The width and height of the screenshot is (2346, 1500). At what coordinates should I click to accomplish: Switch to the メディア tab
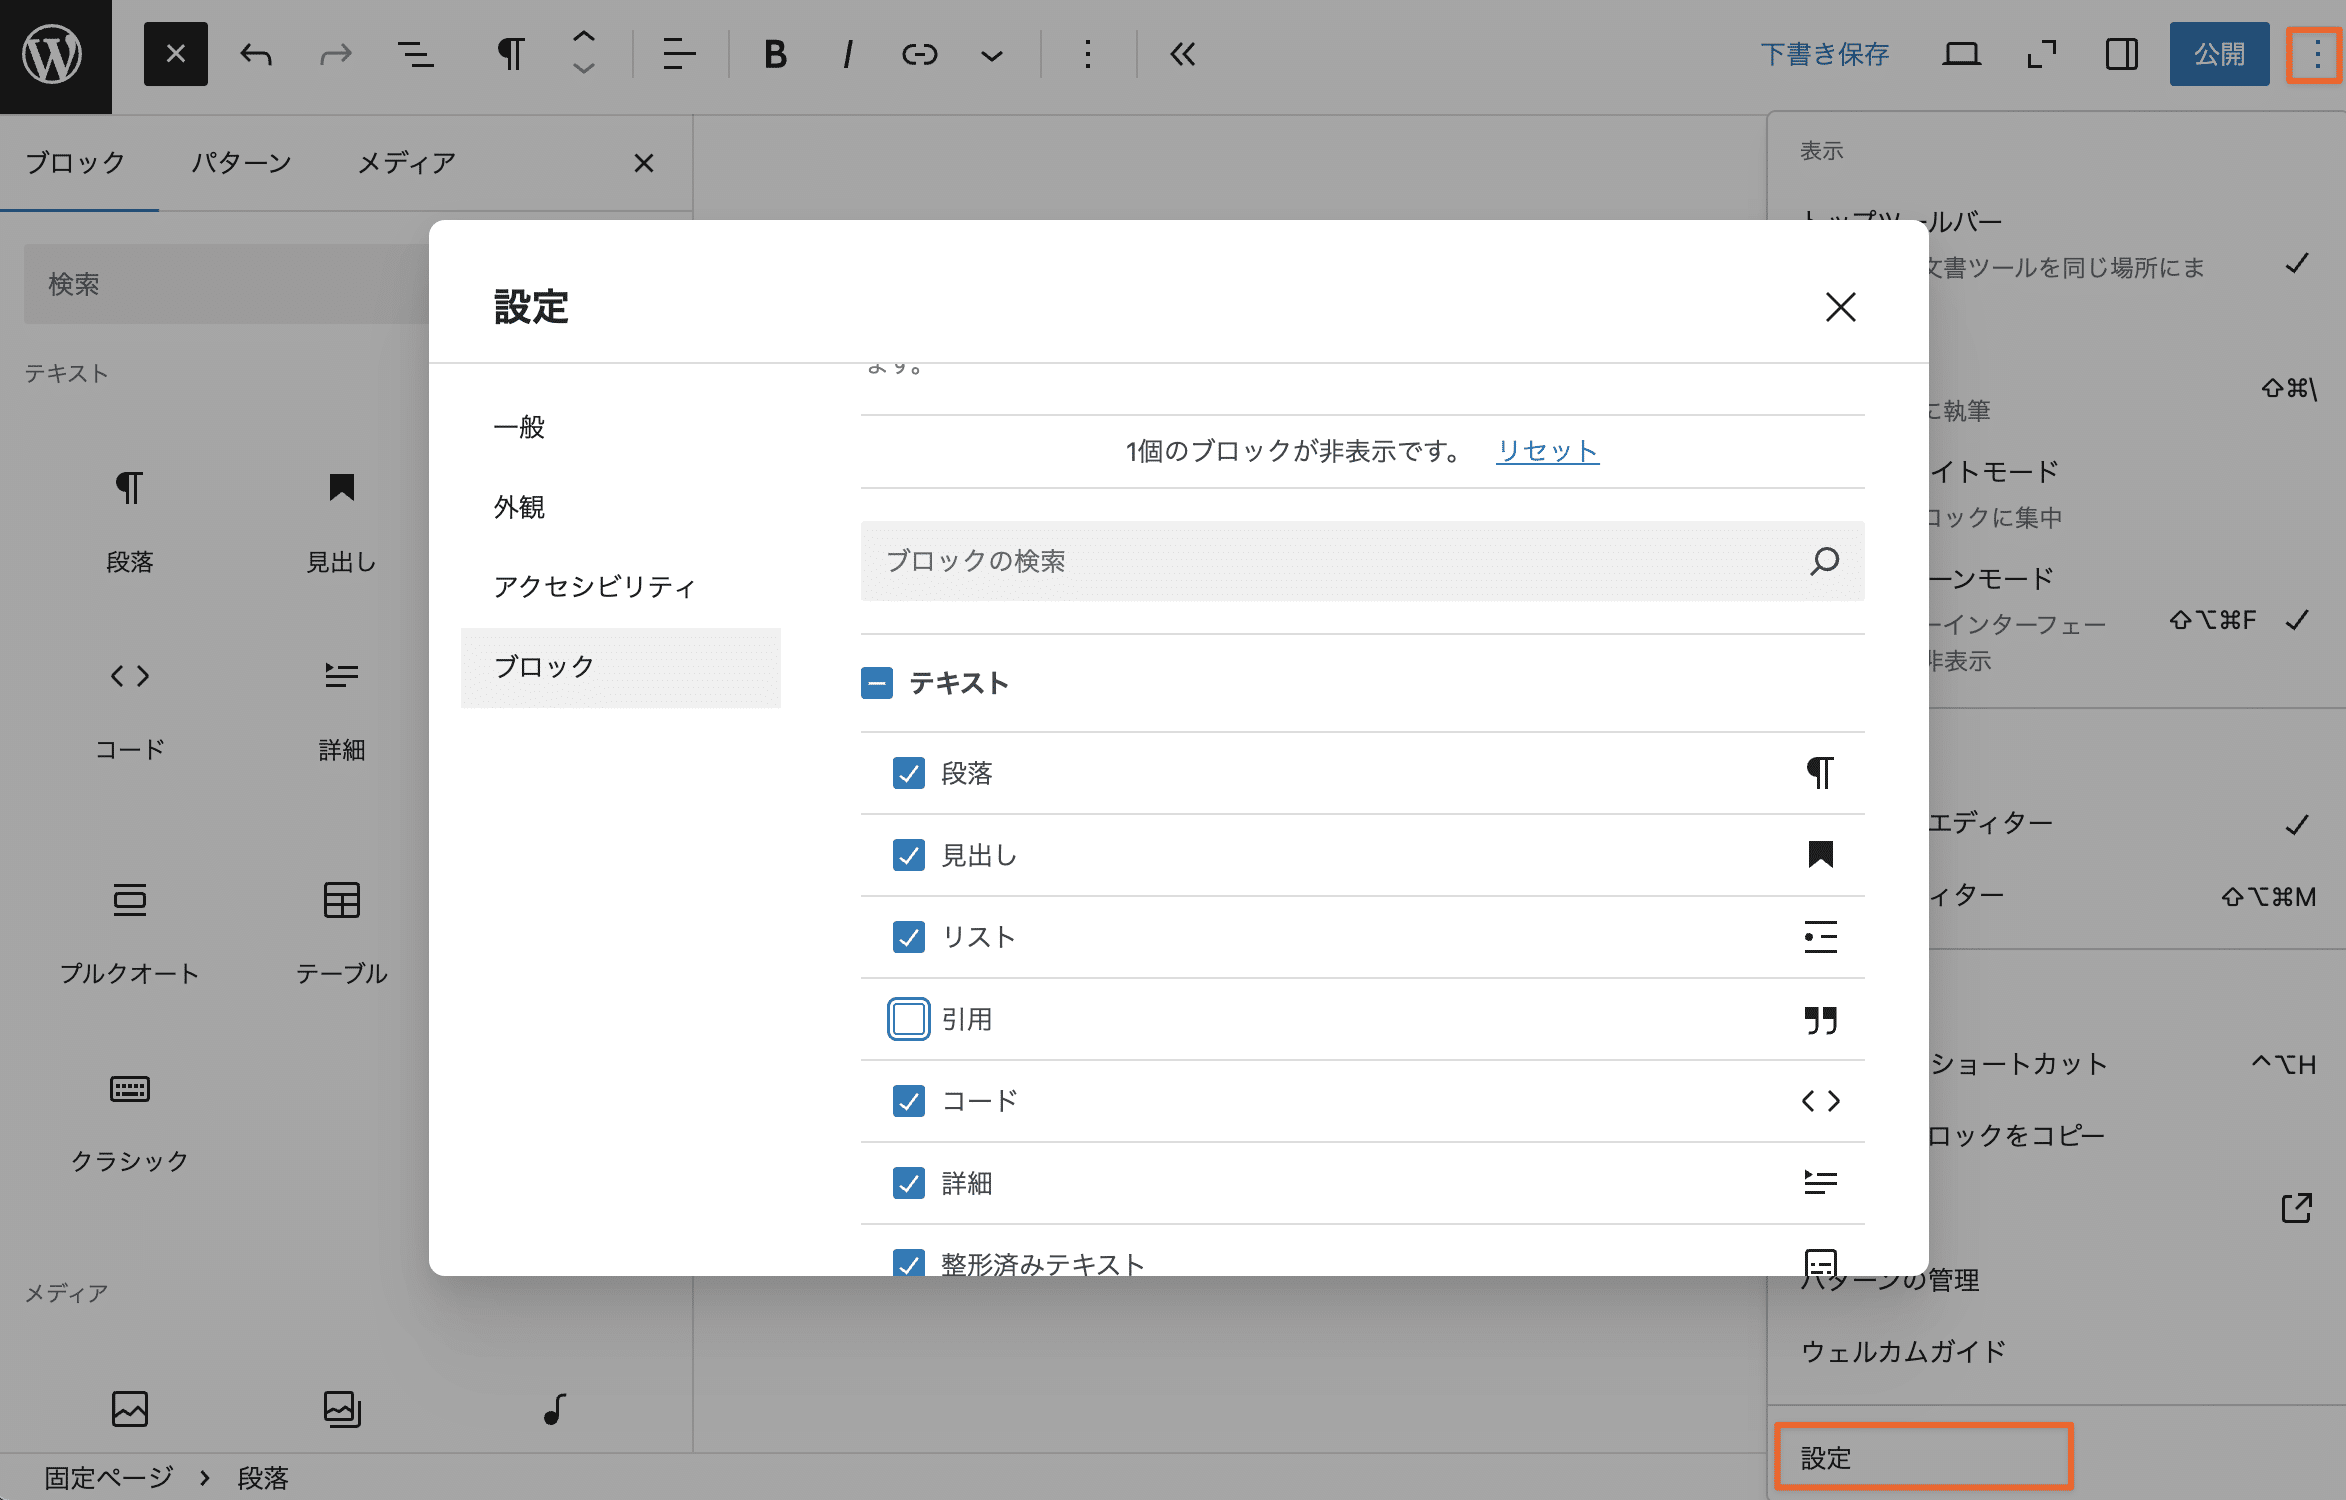coord(407,163)
